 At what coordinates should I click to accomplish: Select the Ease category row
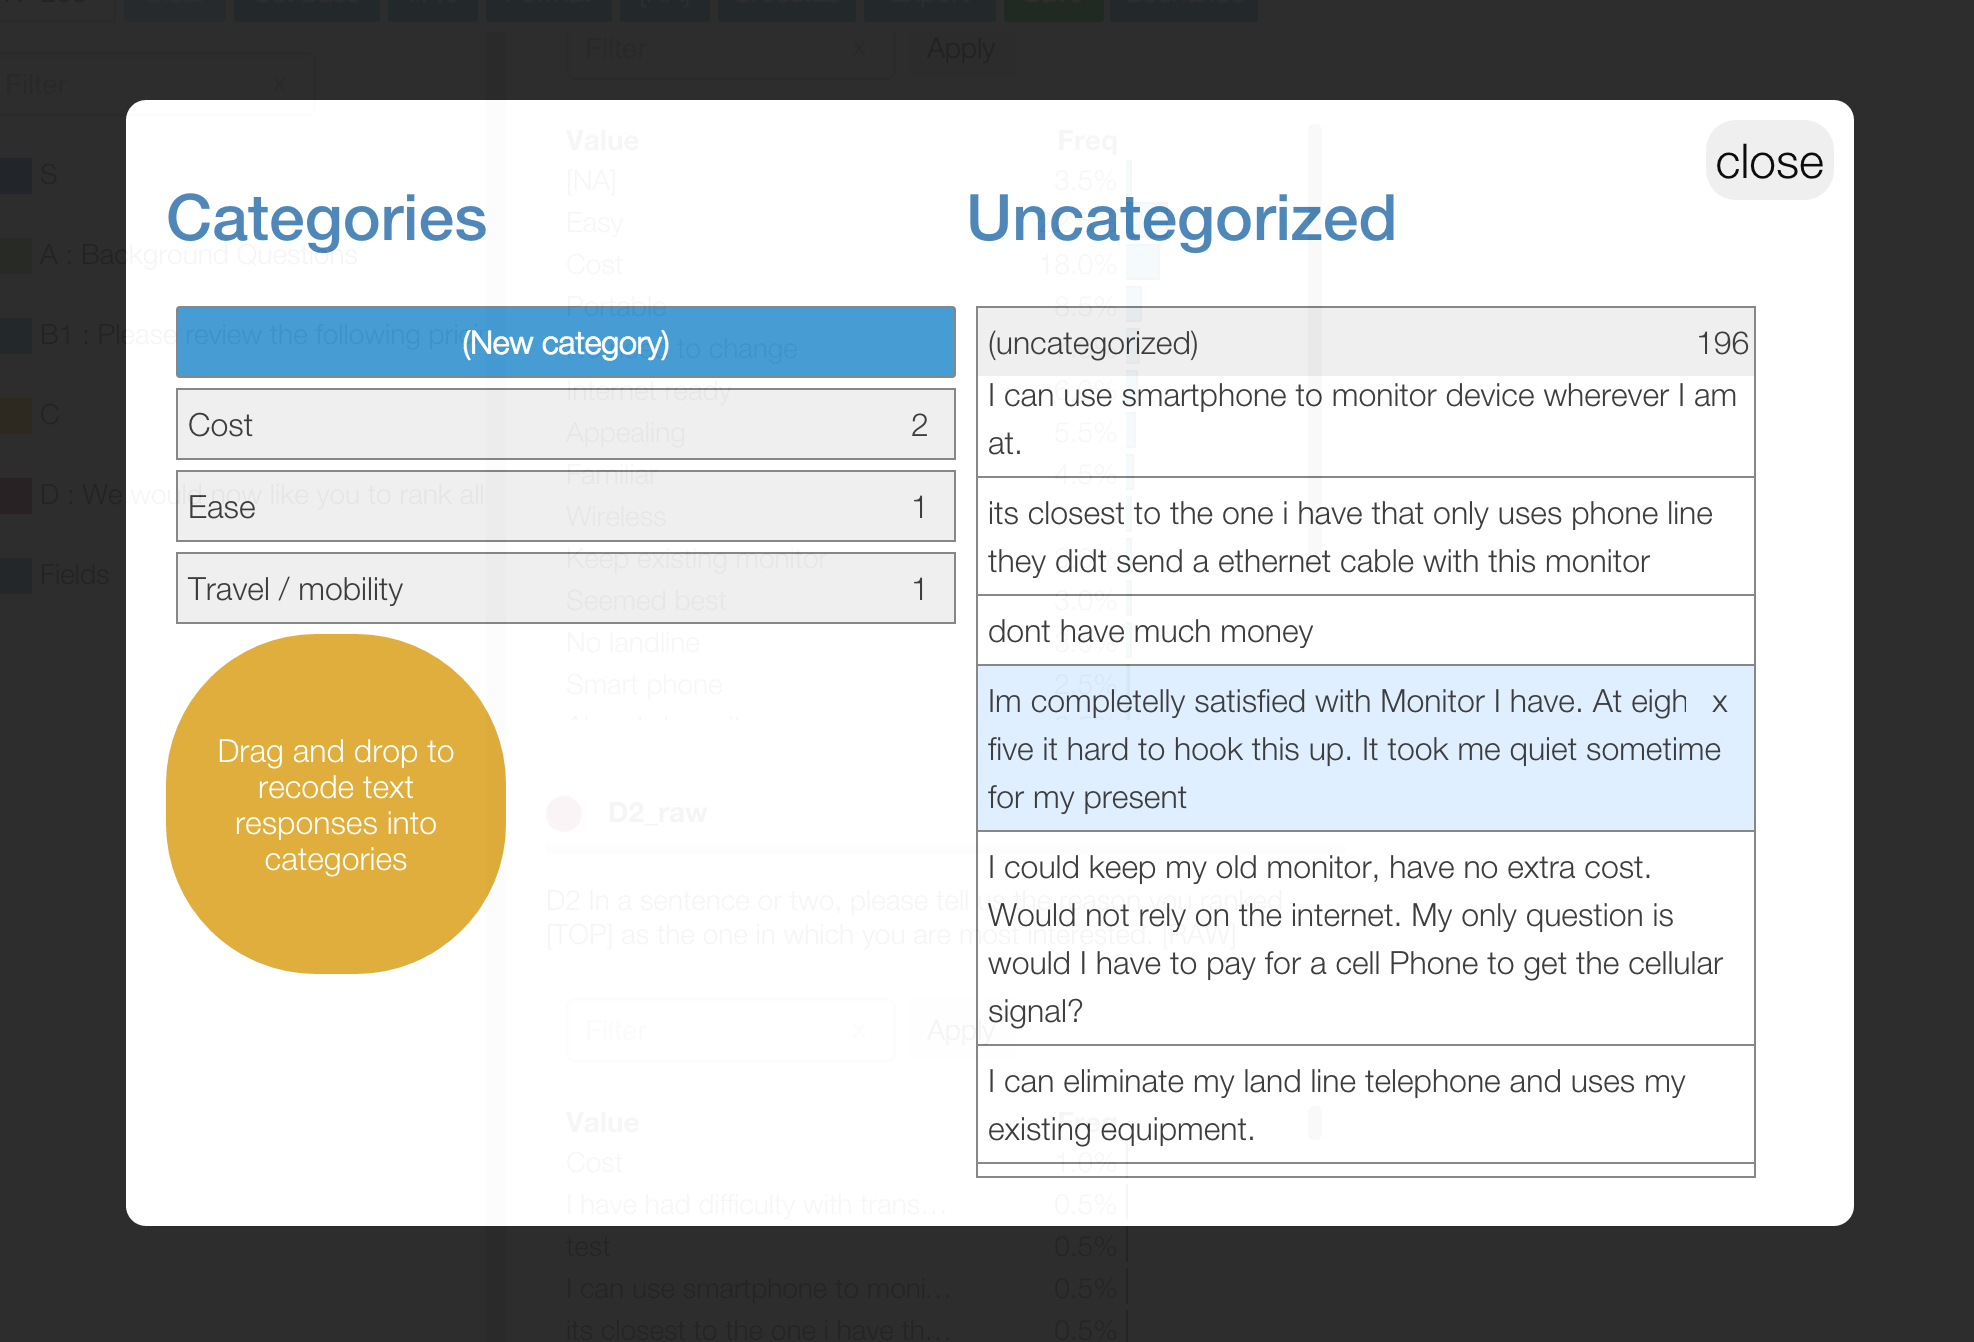tap(565, 507)
